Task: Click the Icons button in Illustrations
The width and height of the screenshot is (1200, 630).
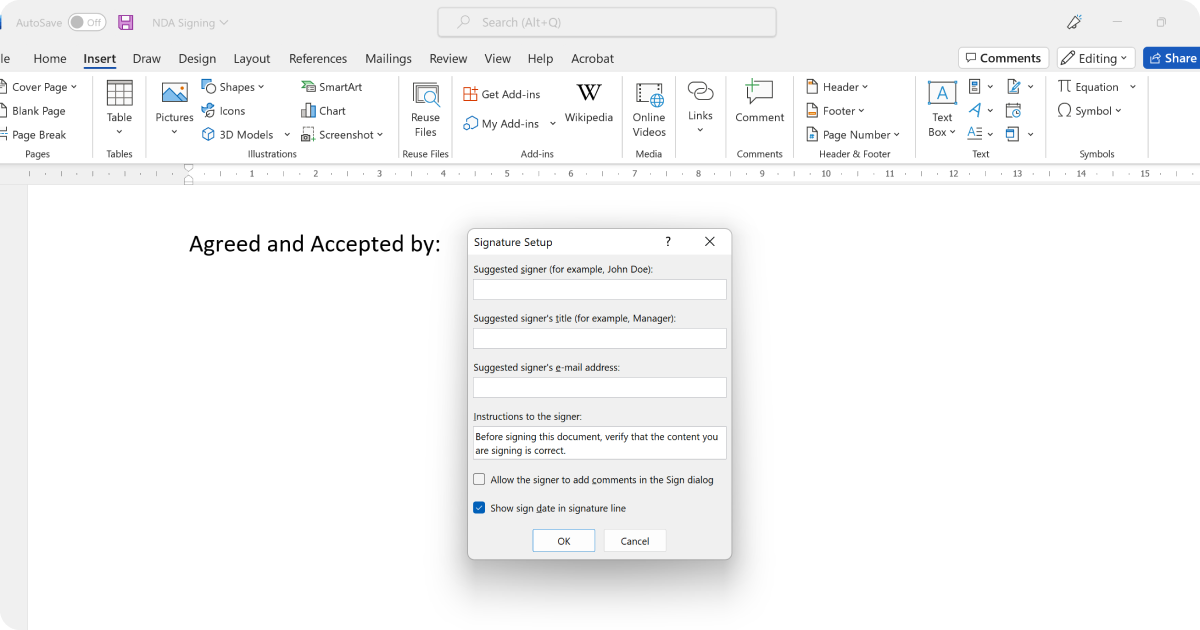Action: tap(223, 111)
